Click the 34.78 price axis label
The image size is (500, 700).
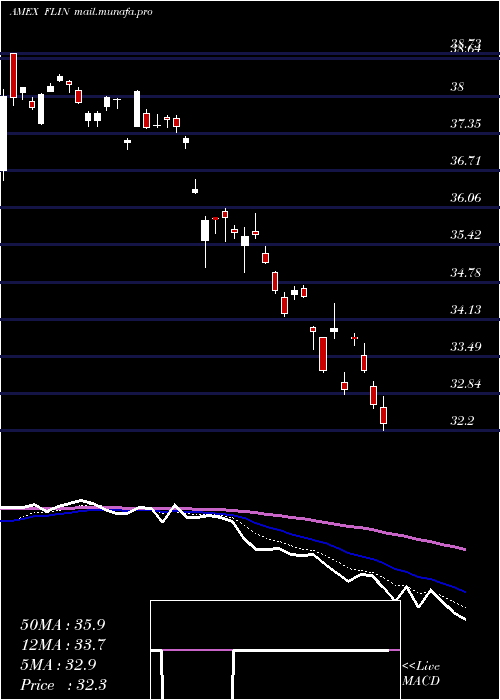coord(466,272)
